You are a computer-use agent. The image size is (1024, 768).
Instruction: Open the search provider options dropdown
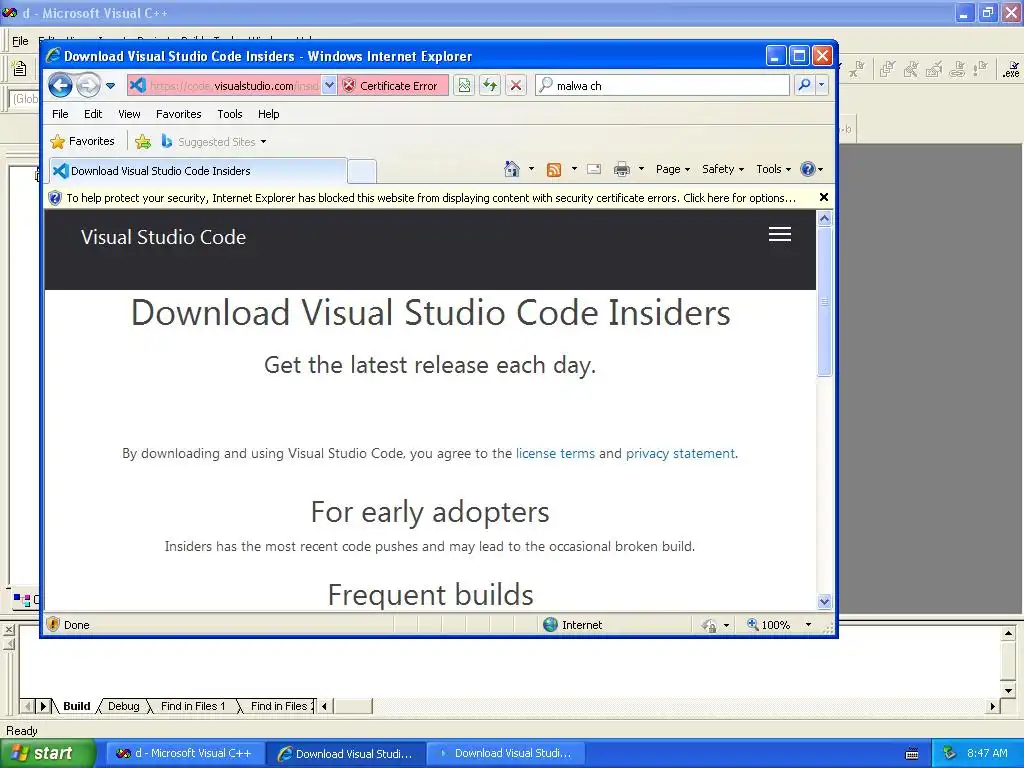coord(822,85)
